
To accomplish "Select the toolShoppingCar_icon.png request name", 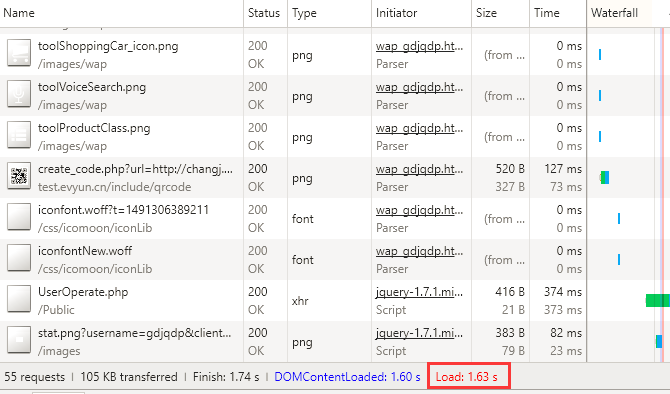I will point(108,46).
